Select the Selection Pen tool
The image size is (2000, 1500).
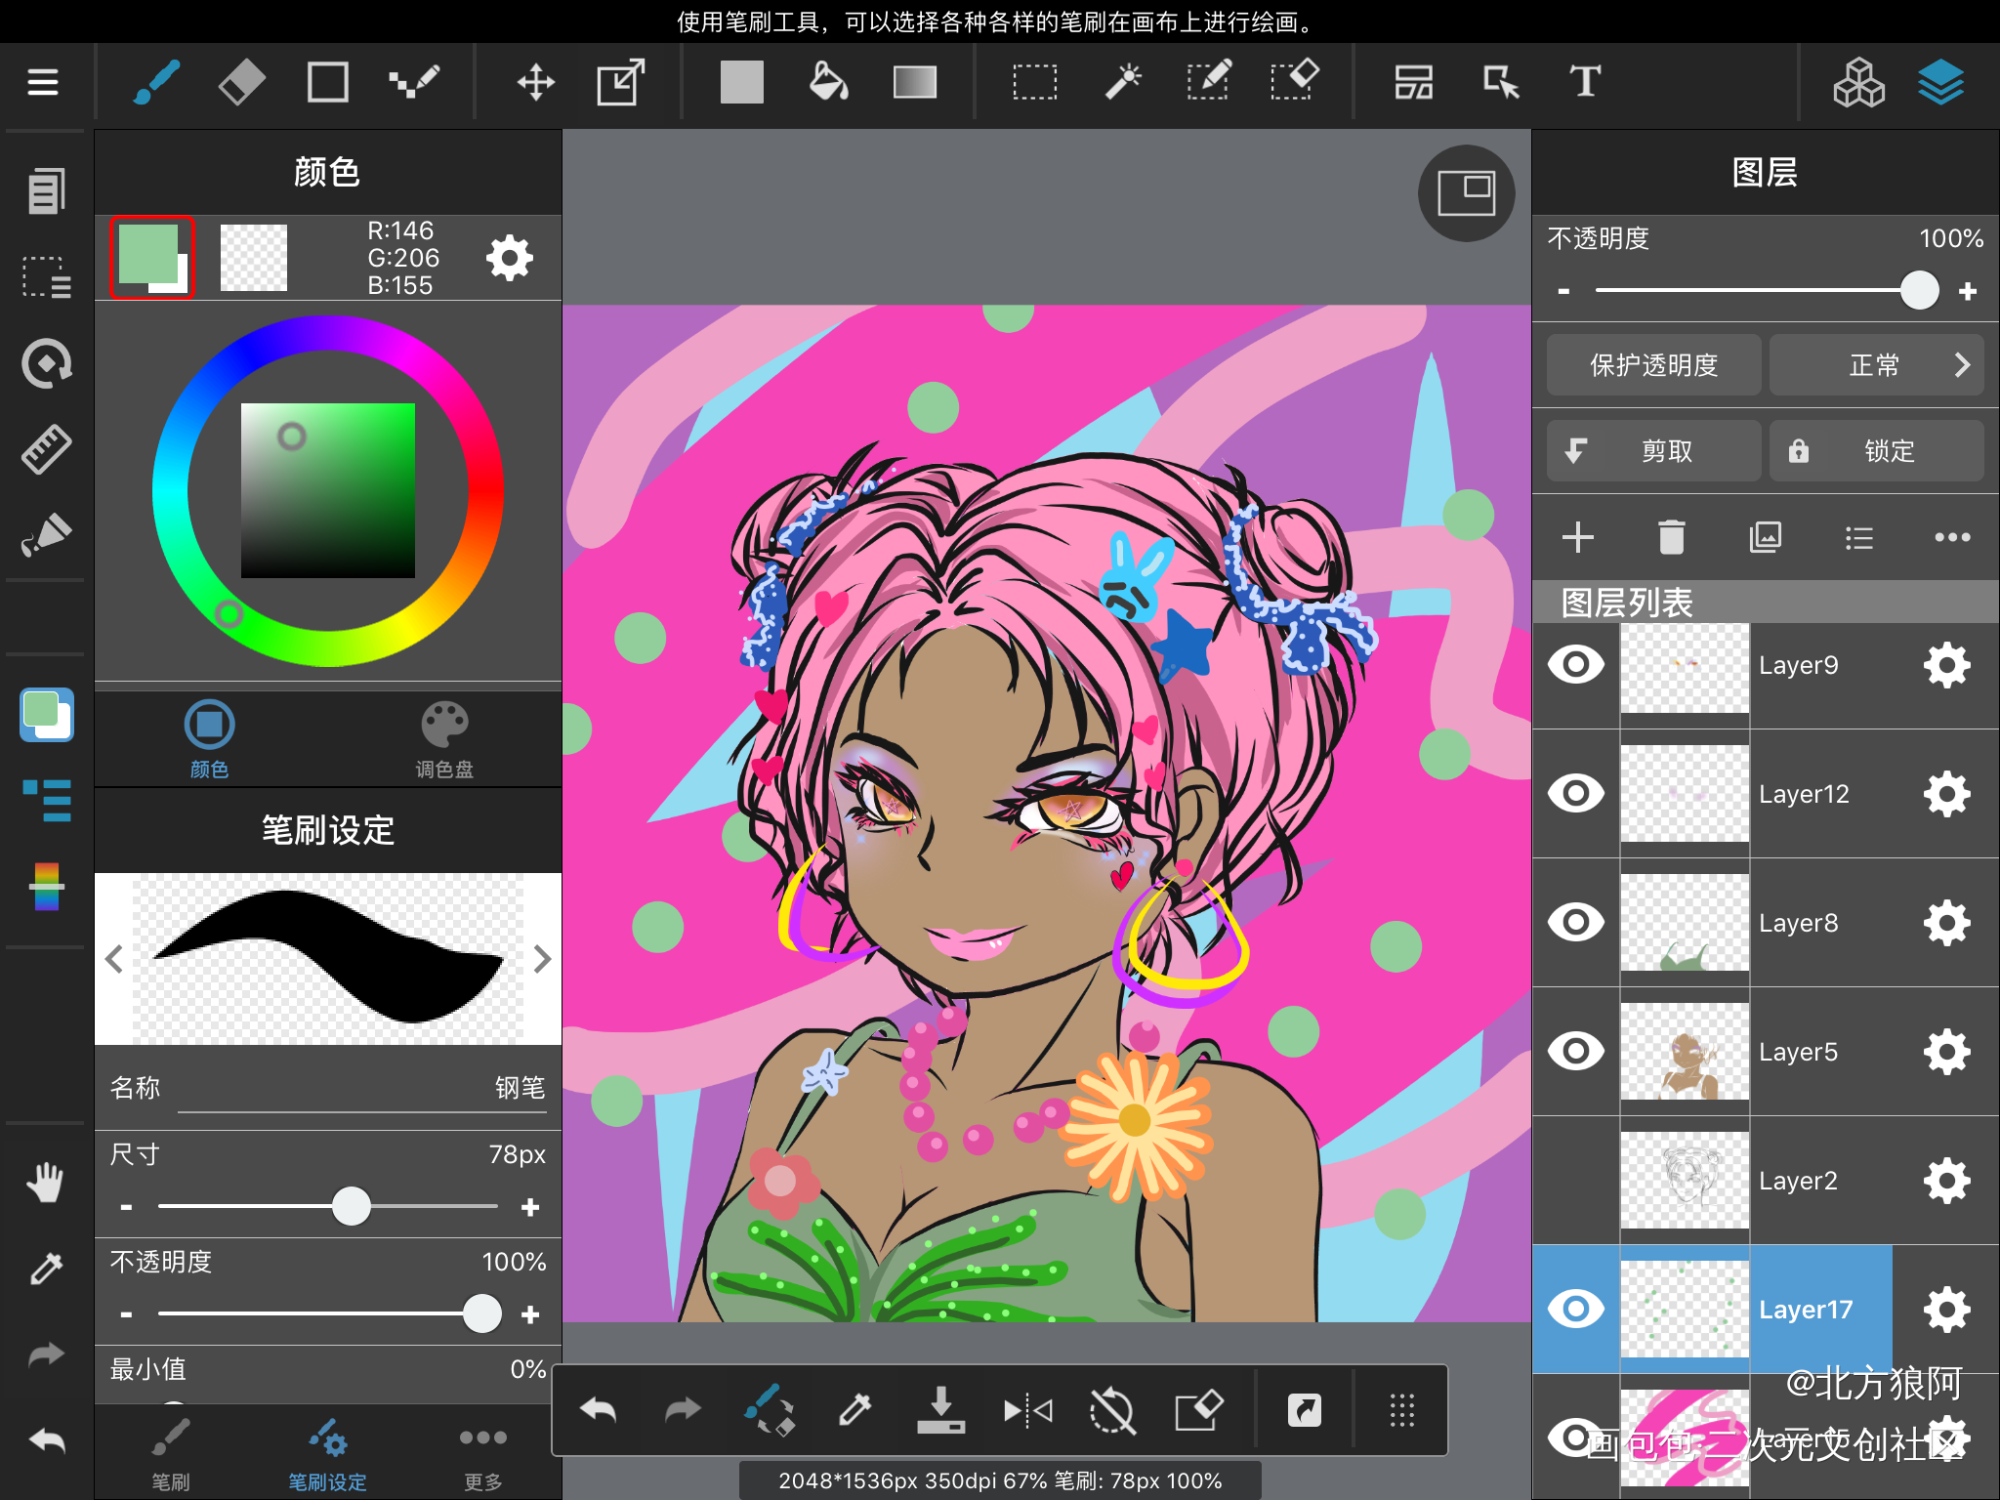coord(1209,82)
